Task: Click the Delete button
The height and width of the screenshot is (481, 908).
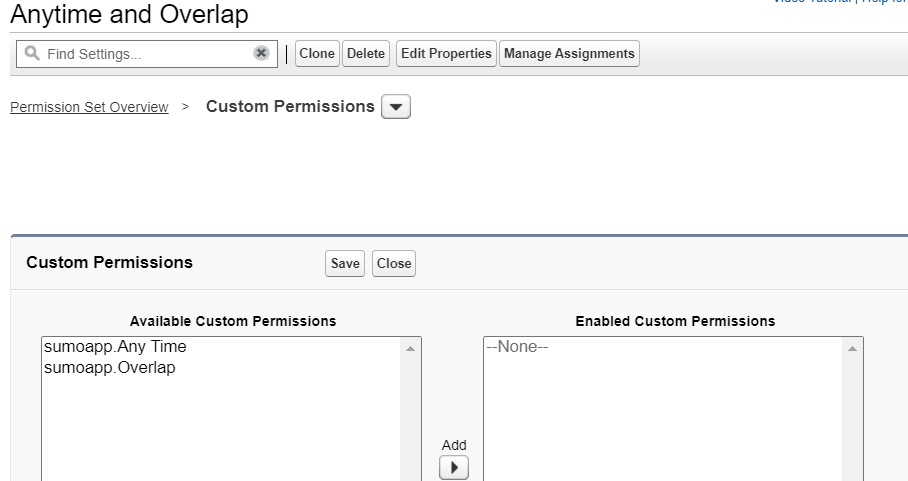Action: tap(366, 54)
